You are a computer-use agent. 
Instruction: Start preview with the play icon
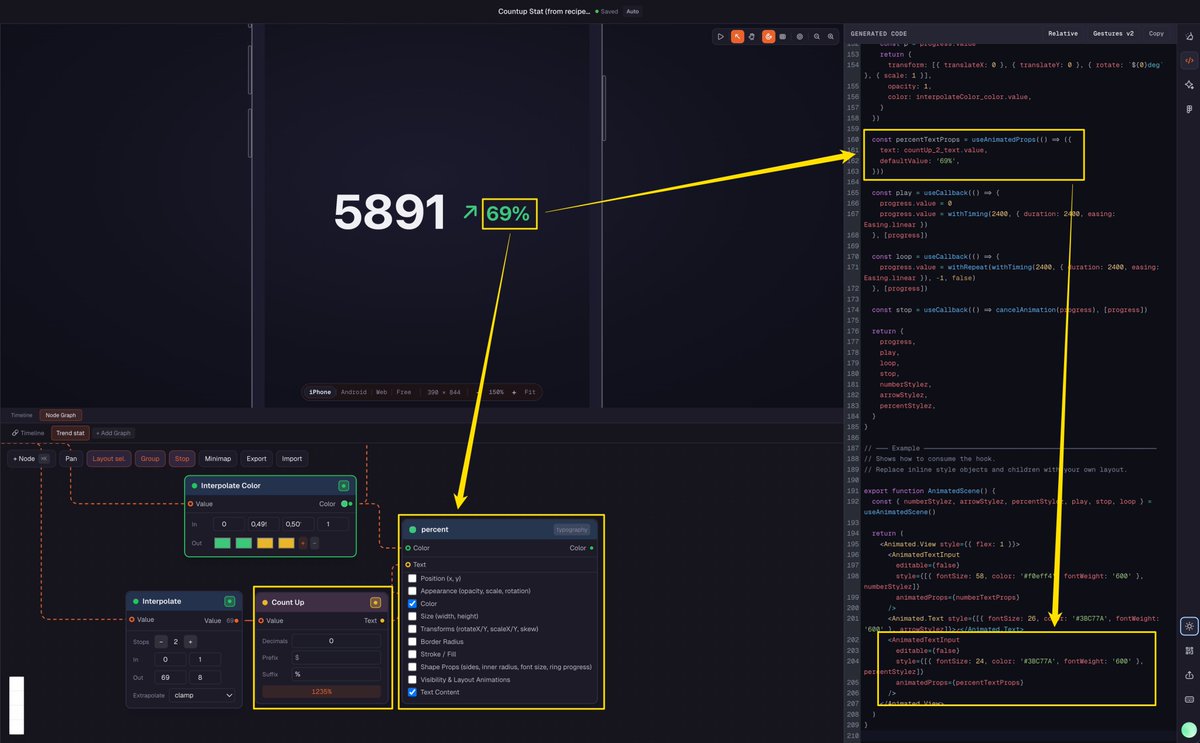click(x=720, y=36)
